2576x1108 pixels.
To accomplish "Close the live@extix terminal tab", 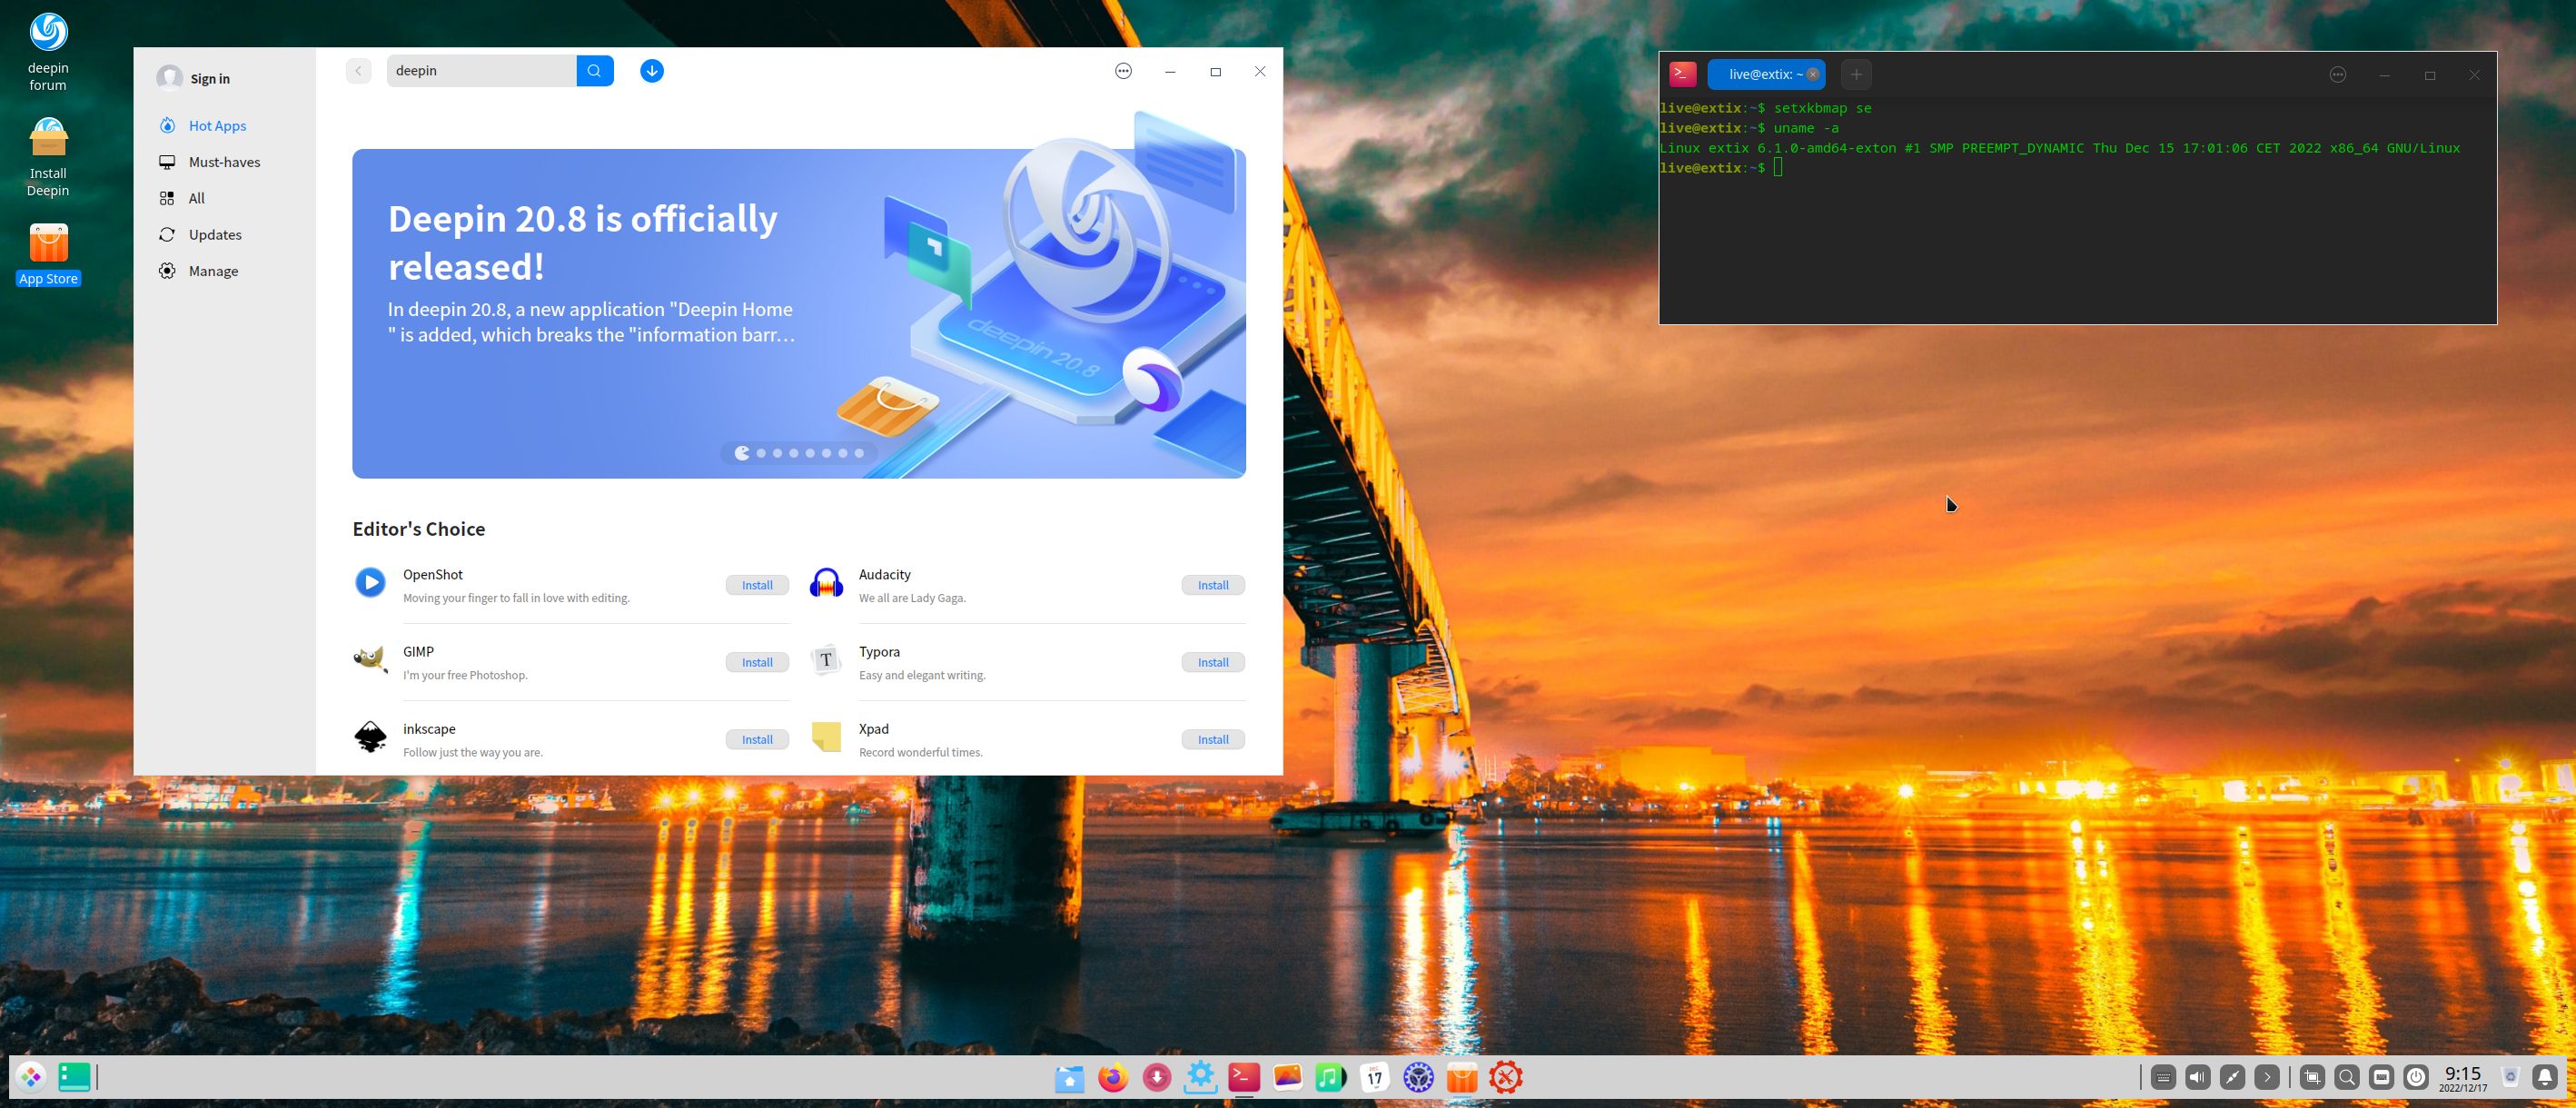I will (1812, 74).
